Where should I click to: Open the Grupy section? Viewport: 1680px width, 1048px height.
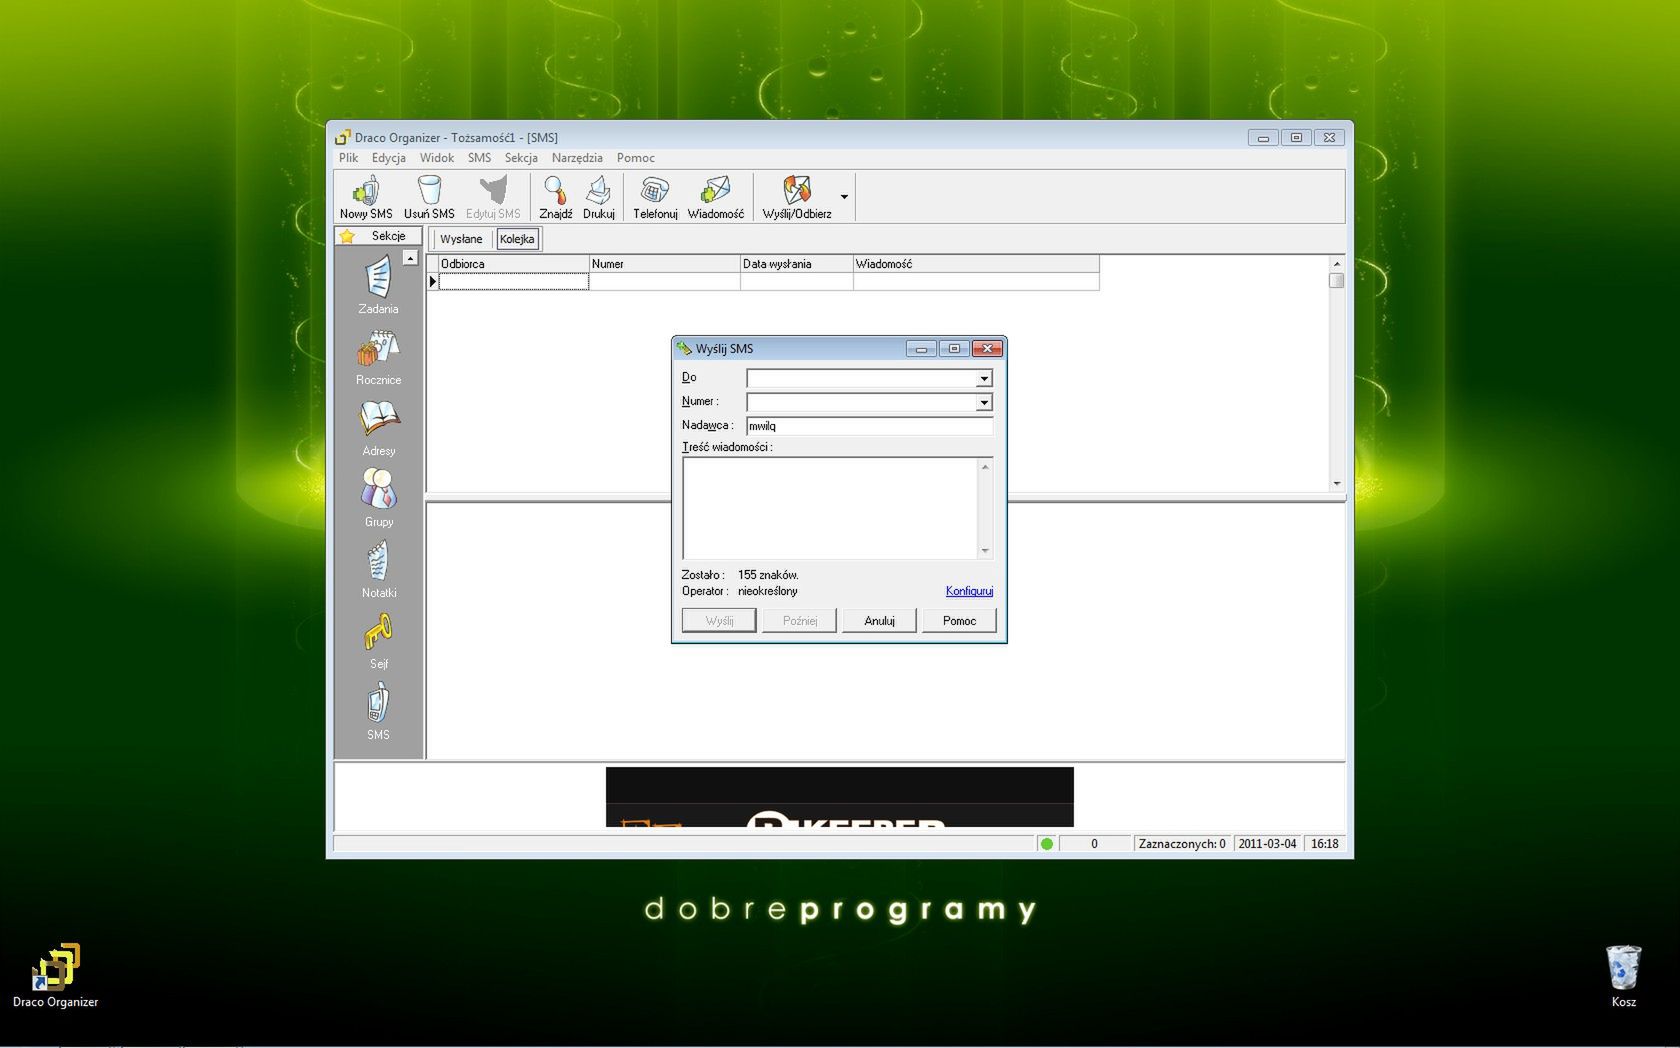pos(378,498)
